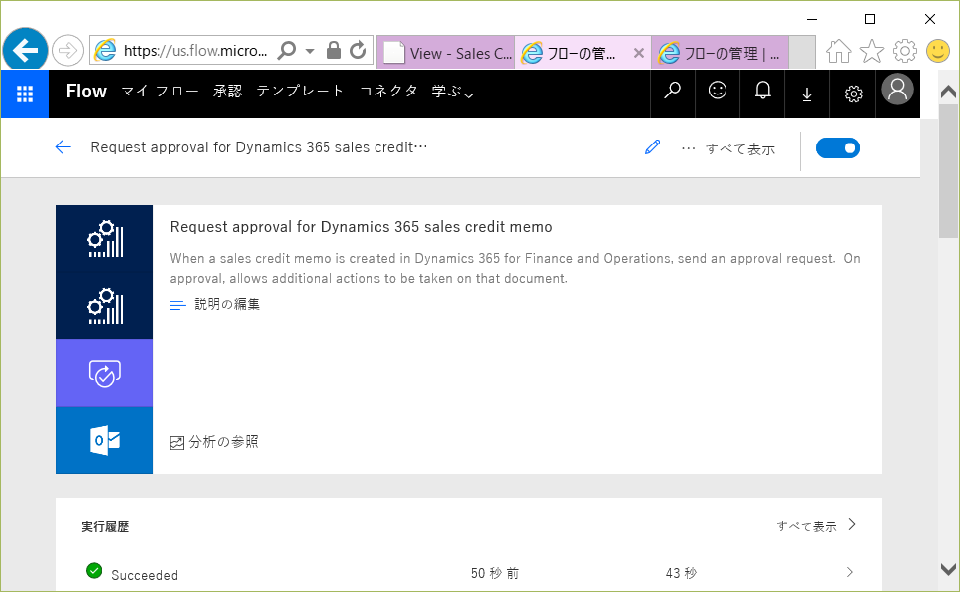Close the active フローの管 tab
The height and width of the screenshot is (592, 960).
click(639, 53)
